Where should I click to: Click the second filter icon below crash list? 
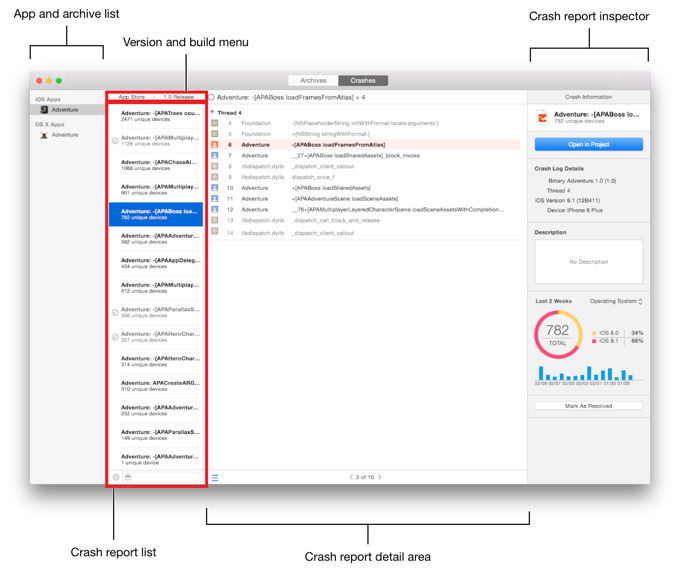[x=128, y=477]
